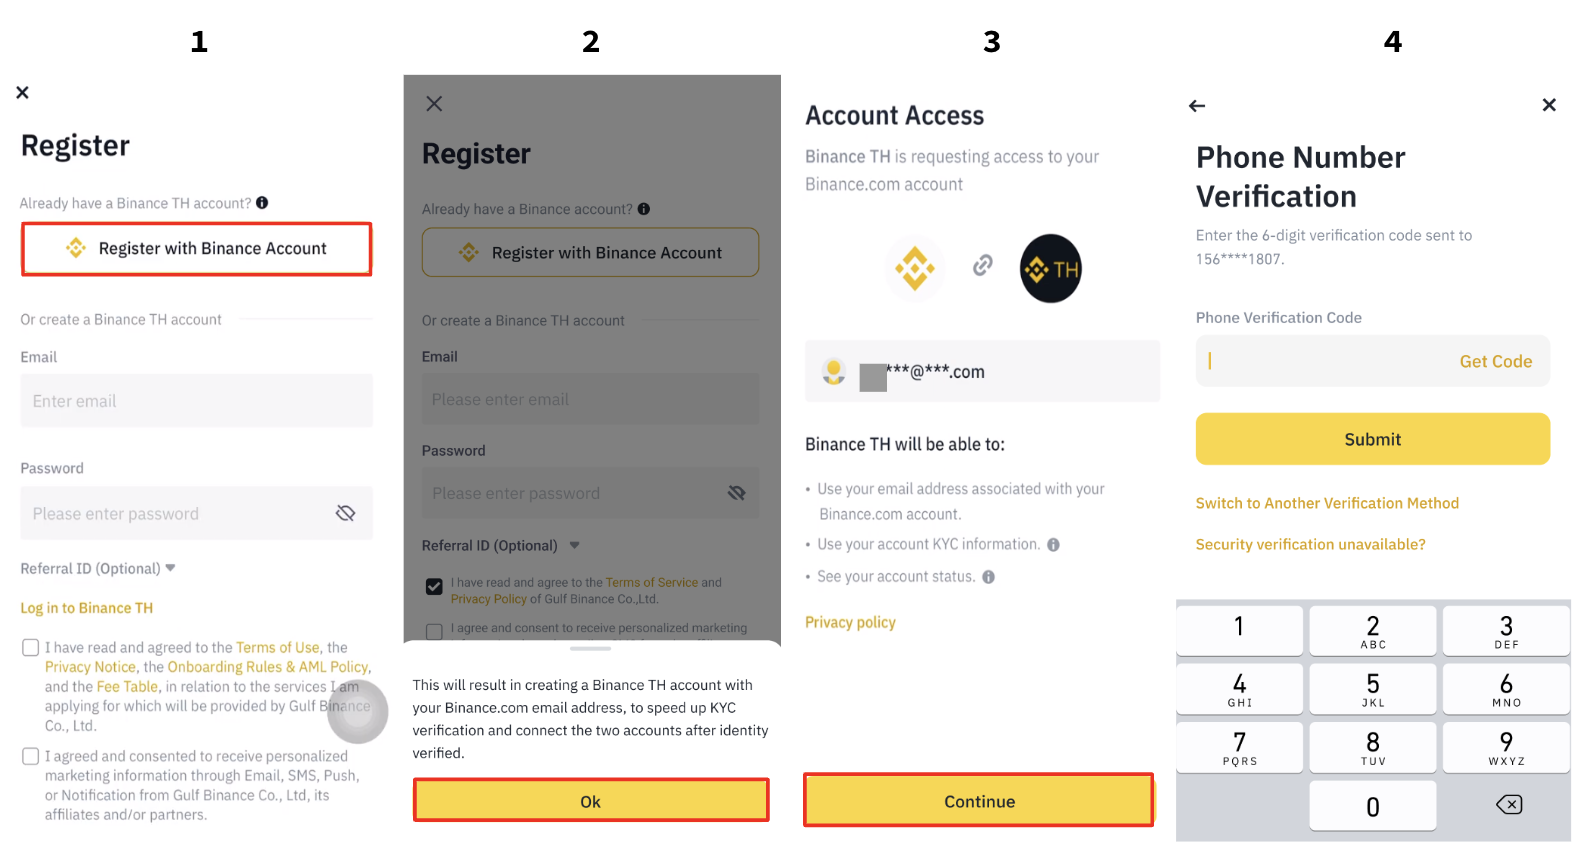Viewport: 1586px width, 854px height.
Task: Check the Terms of Use agreement checkbox in panel 1
Action: tap(31, 648)
